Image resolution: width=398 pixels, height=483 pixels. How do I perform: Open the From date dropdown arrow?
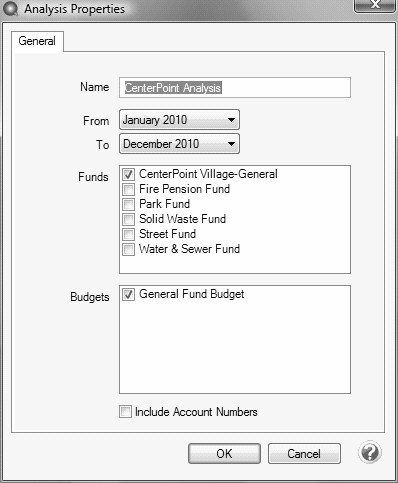click(x=231, y=120)
